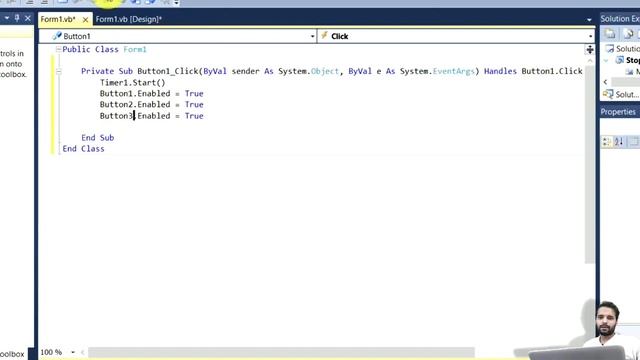Click the Form1 class name in code
640x360 pixels.
135,49
